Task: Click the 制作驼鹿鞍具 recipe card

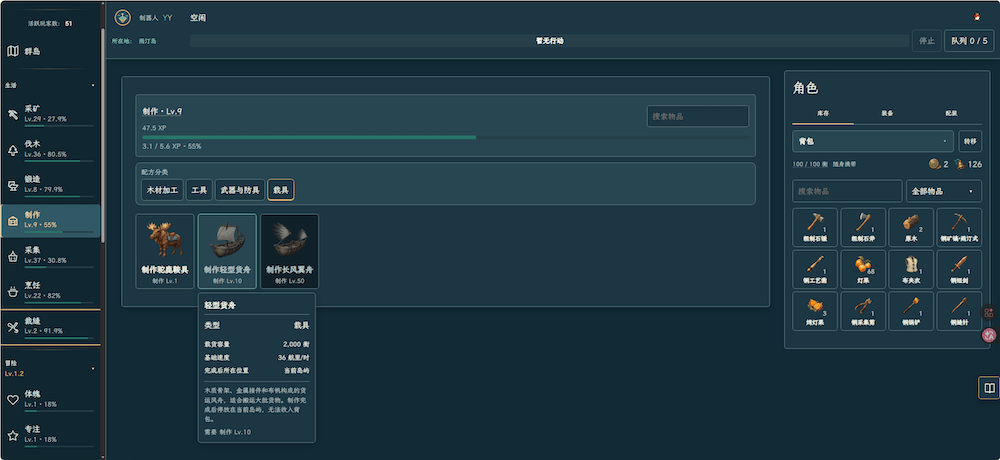Action: click(x=165, y=251)
